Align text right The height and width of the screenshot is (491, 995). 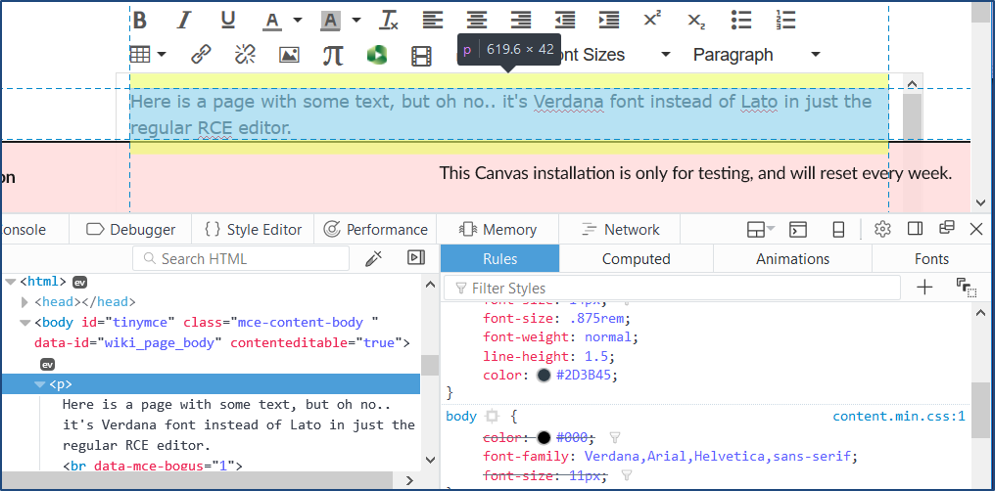click(521, 20)
